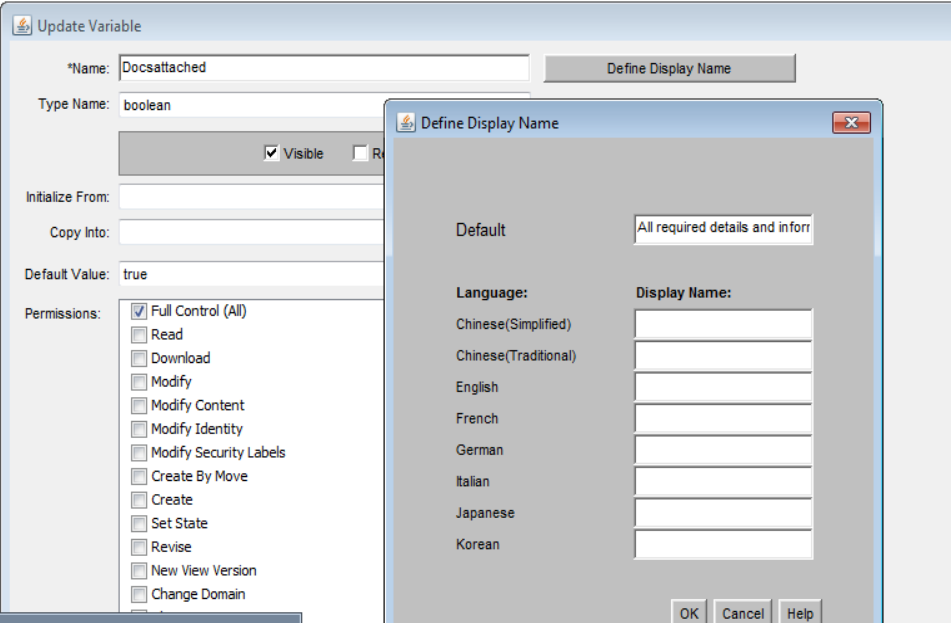Image resolution: width=951 pixels, height=623 pixels.
Task: Click the Japanese display name input
Action: (723, 513)
